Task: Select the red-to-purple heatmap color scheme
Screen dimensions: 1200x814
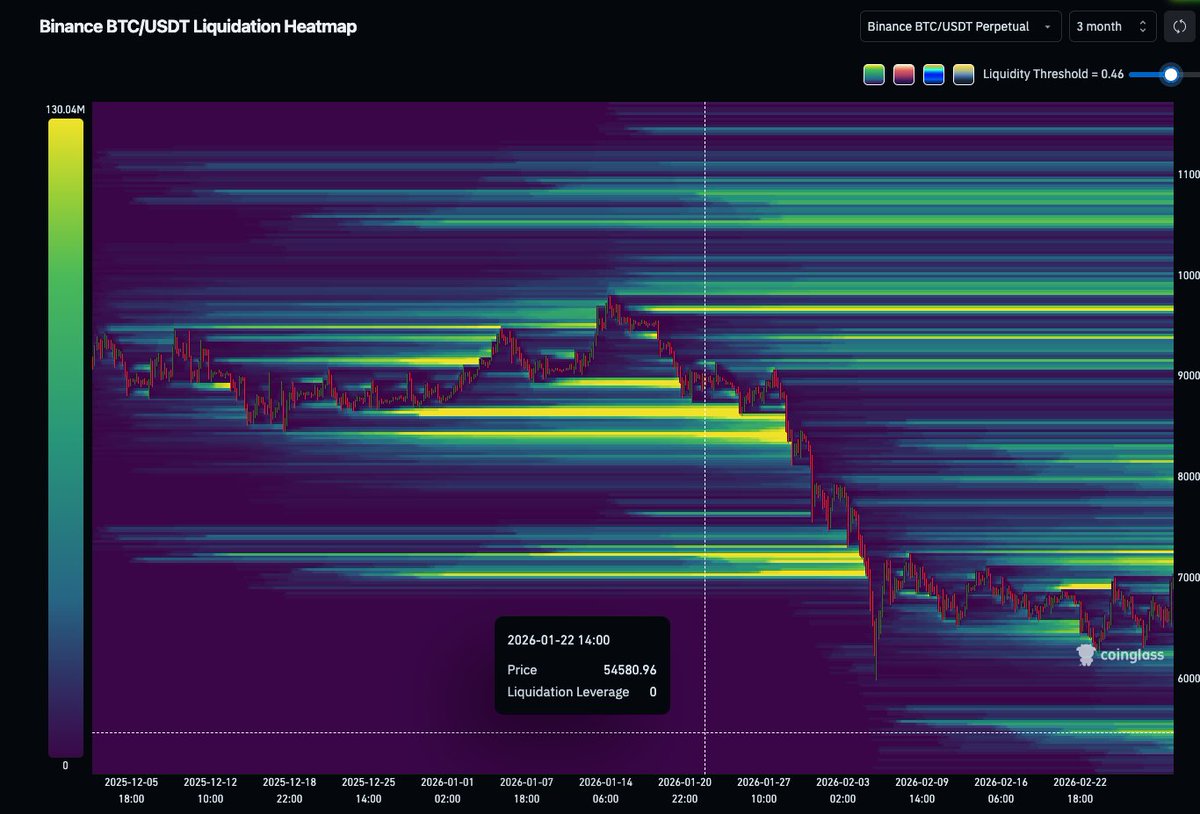Action: [x=904, y=74]
